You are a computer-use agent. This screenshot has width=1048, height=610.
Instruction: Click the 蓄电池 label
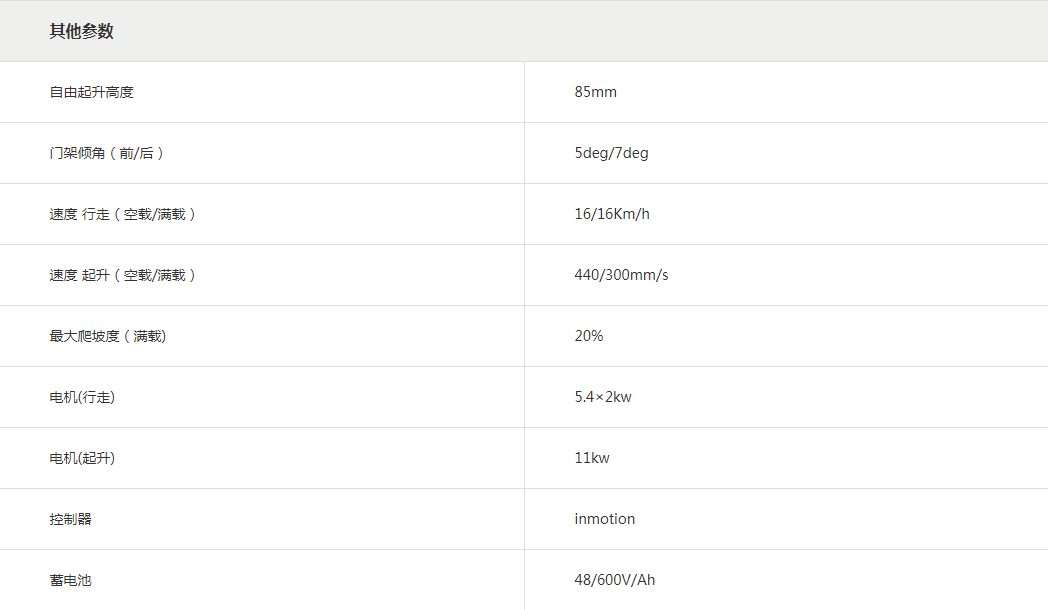(71, 580)
